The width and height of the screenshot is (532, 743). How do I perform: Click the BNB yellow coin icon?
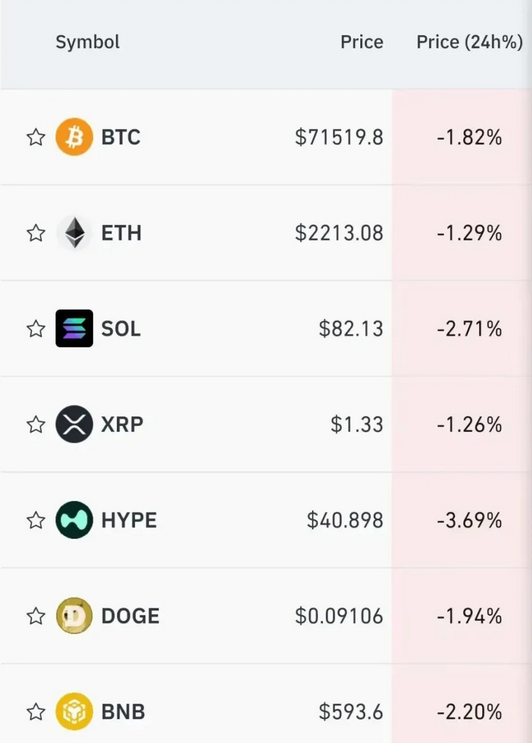pyautogui.click(x=74, y=711)
